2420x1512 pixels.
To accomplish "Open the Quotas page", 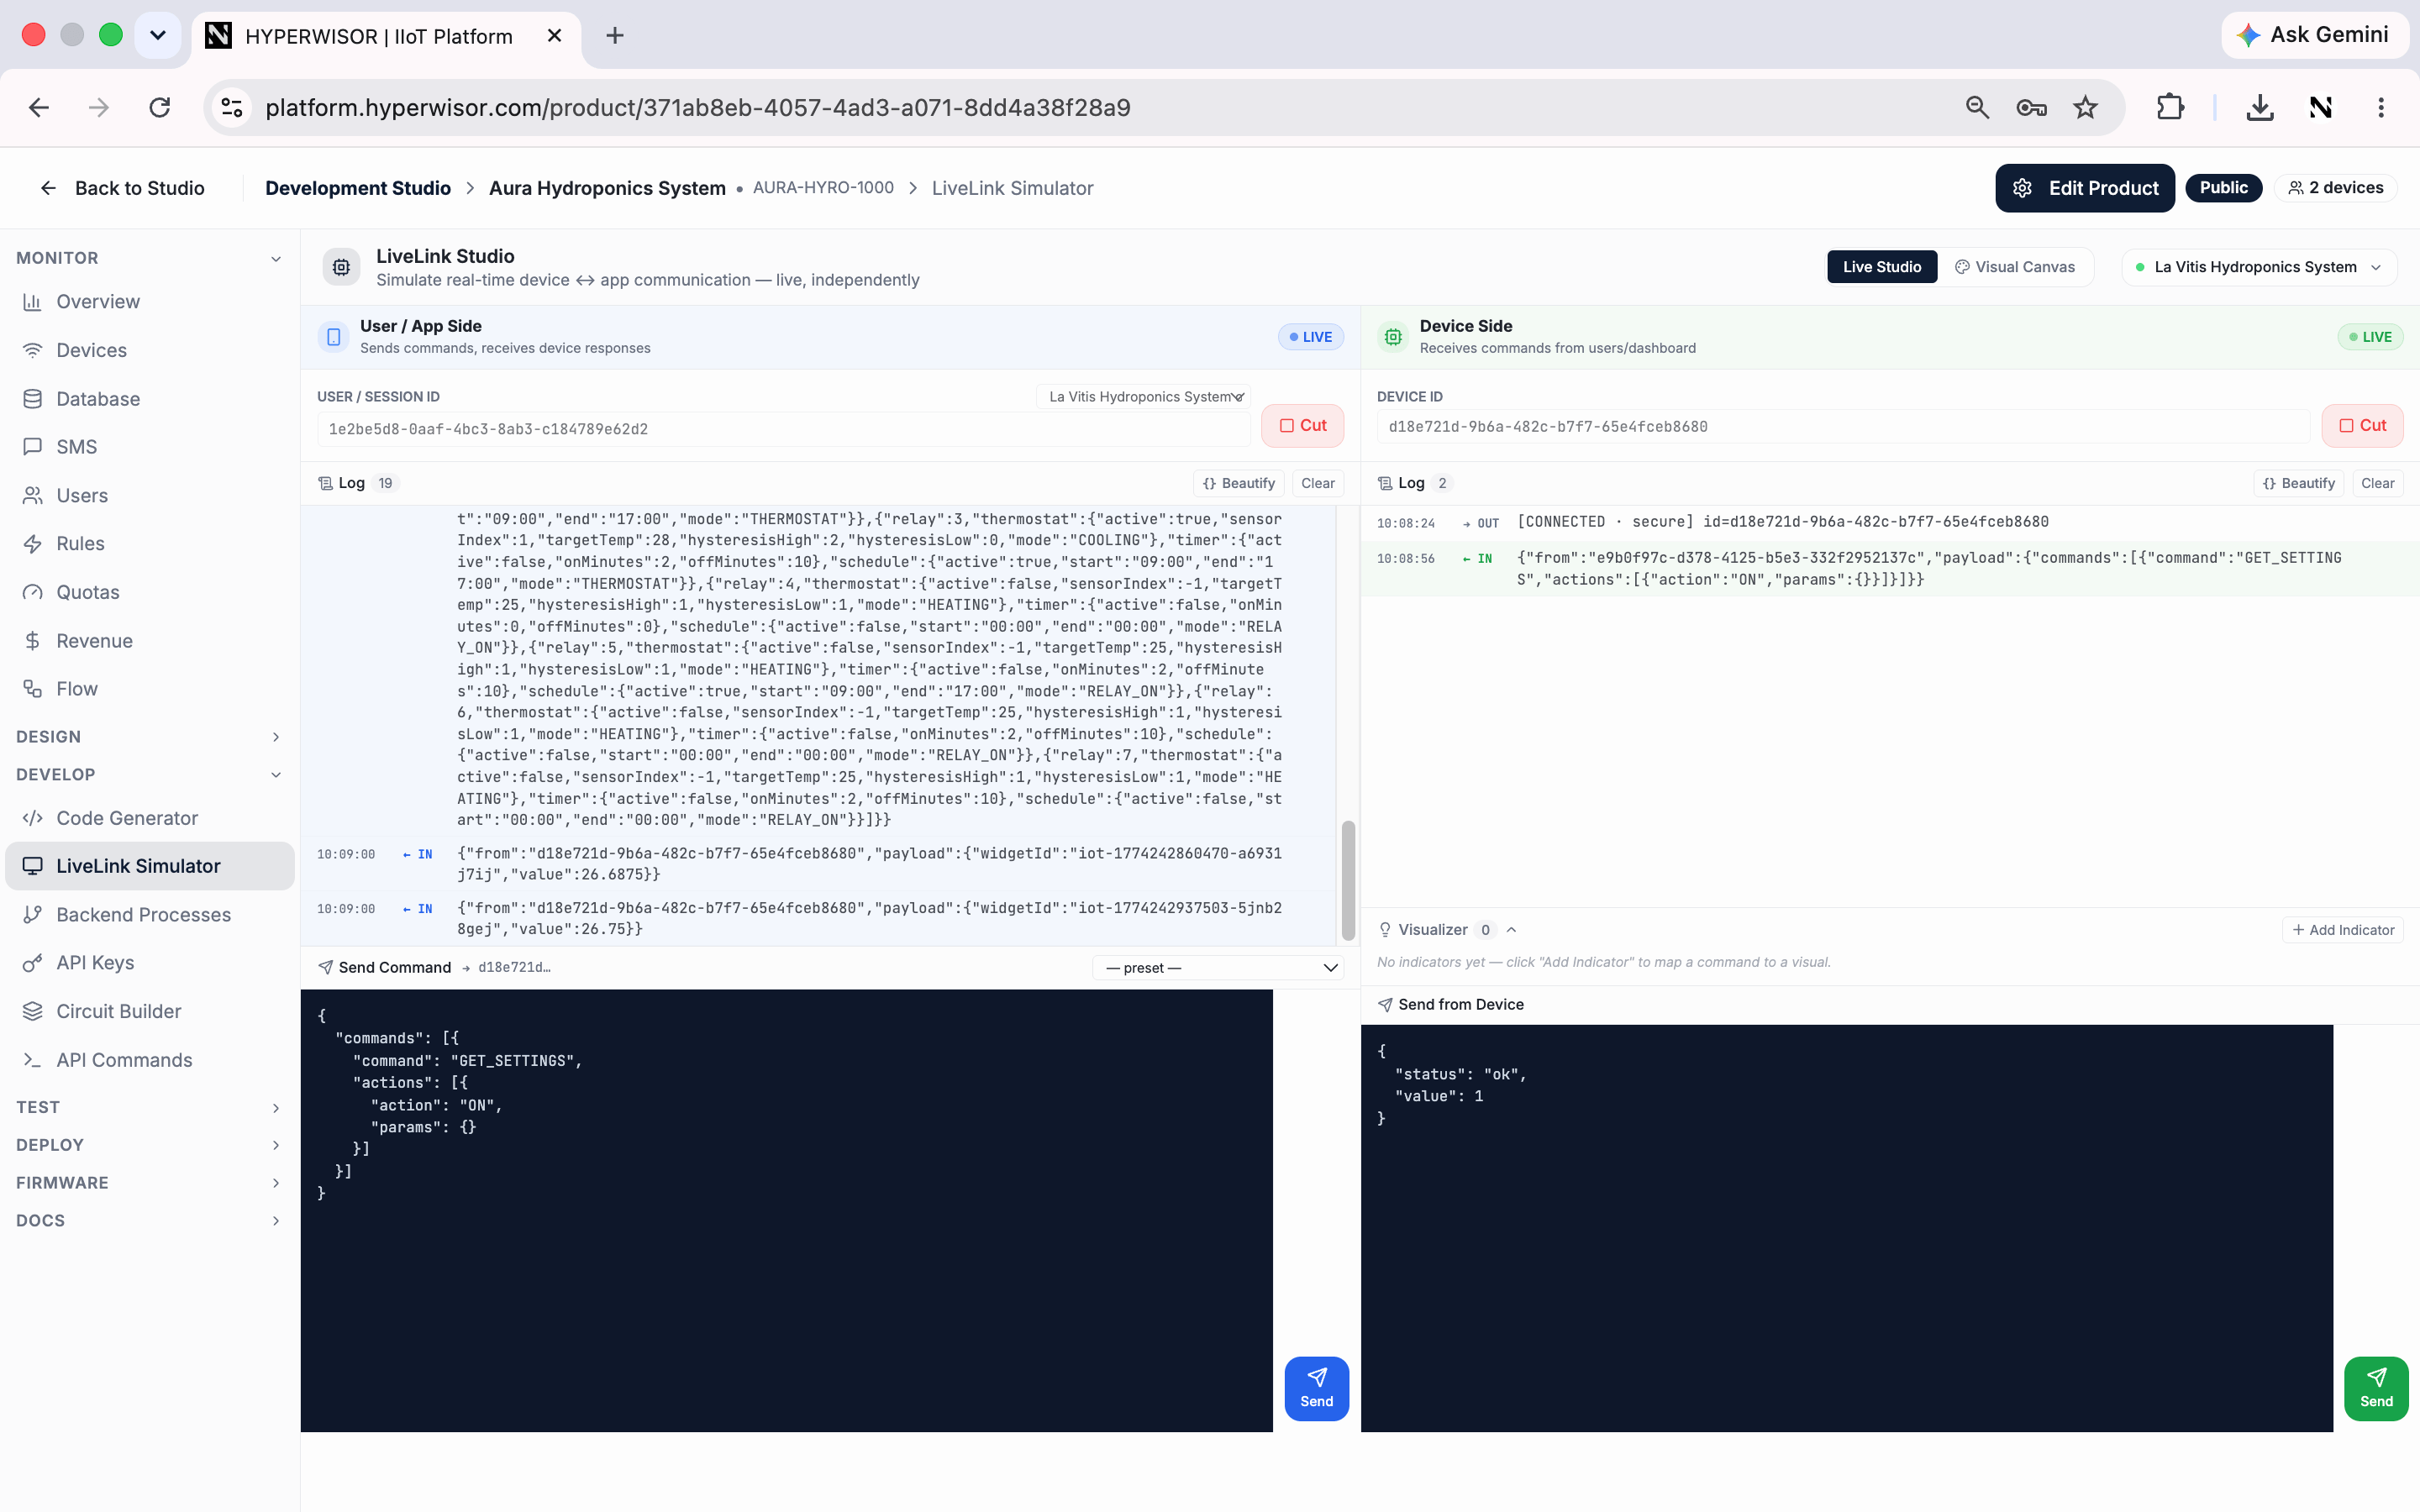I will click(87, 593).
